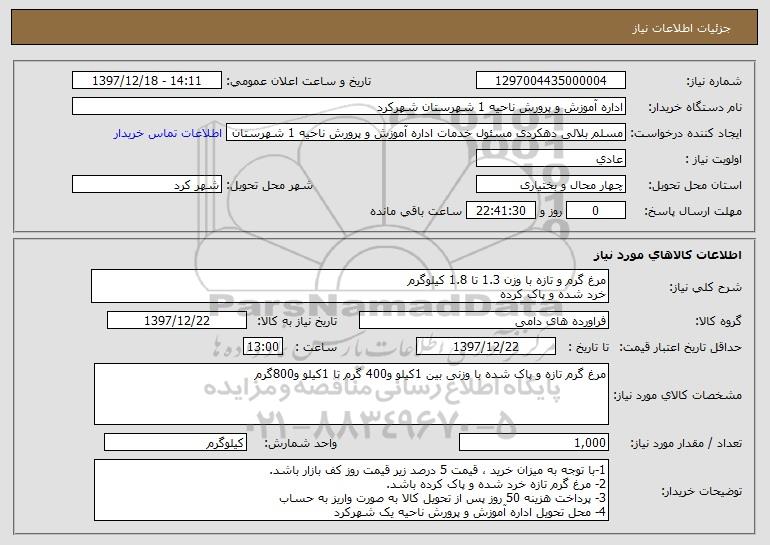Click the header title 'جزئیات اطلاعات نیاز'
The image size is (770, 545).
681,28
